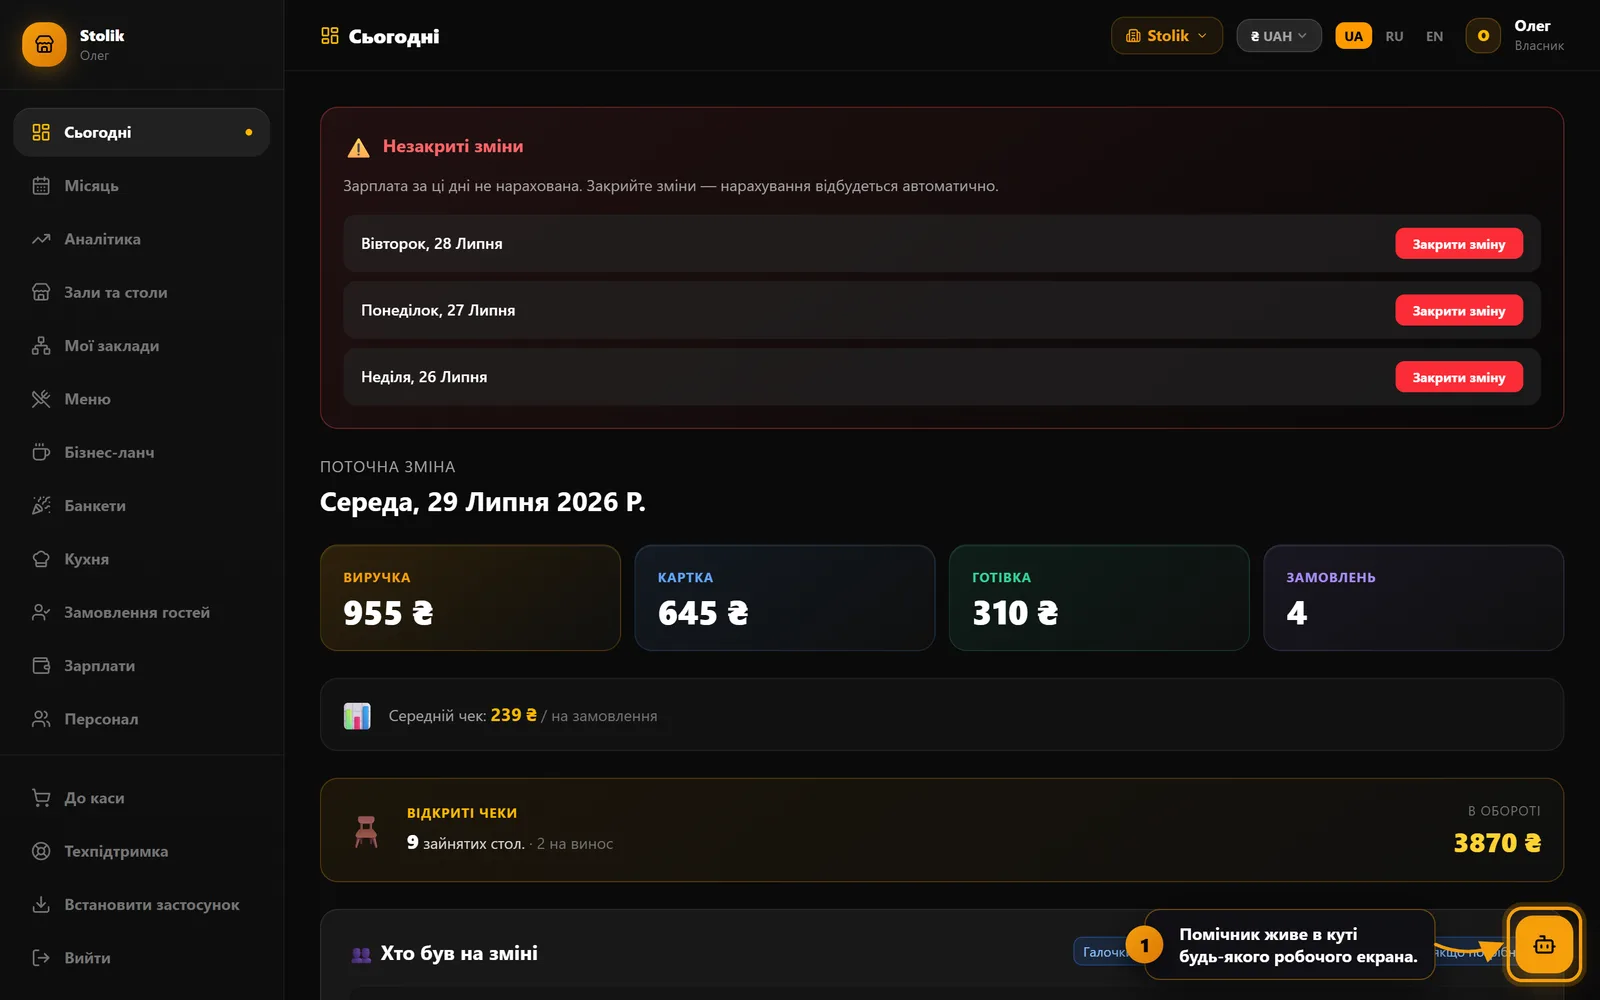Open the UAH currency dropdown
This screenshot has width=1600, height=1000.
pos(1278,36)
